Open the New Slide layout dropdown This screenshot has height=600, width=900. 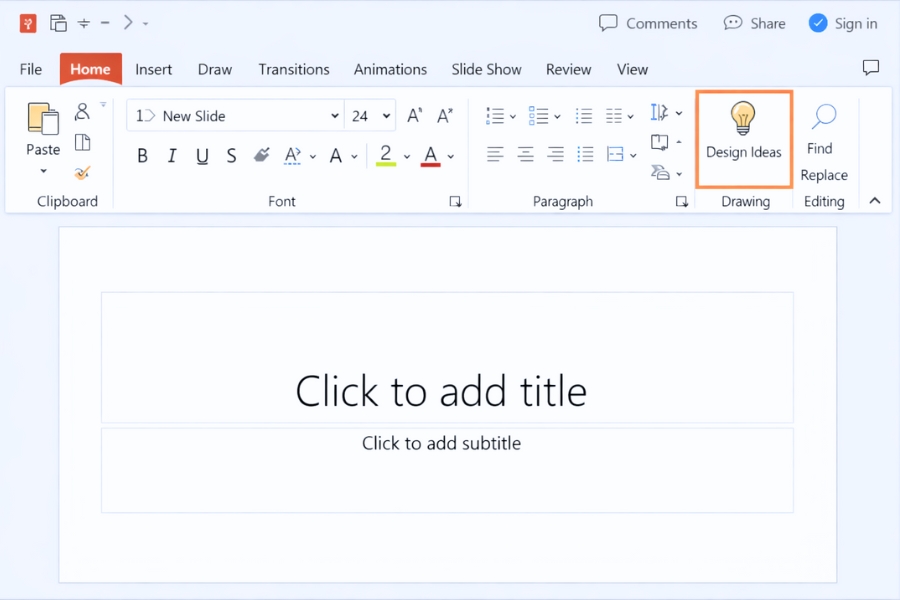click(x=335, y=115)
